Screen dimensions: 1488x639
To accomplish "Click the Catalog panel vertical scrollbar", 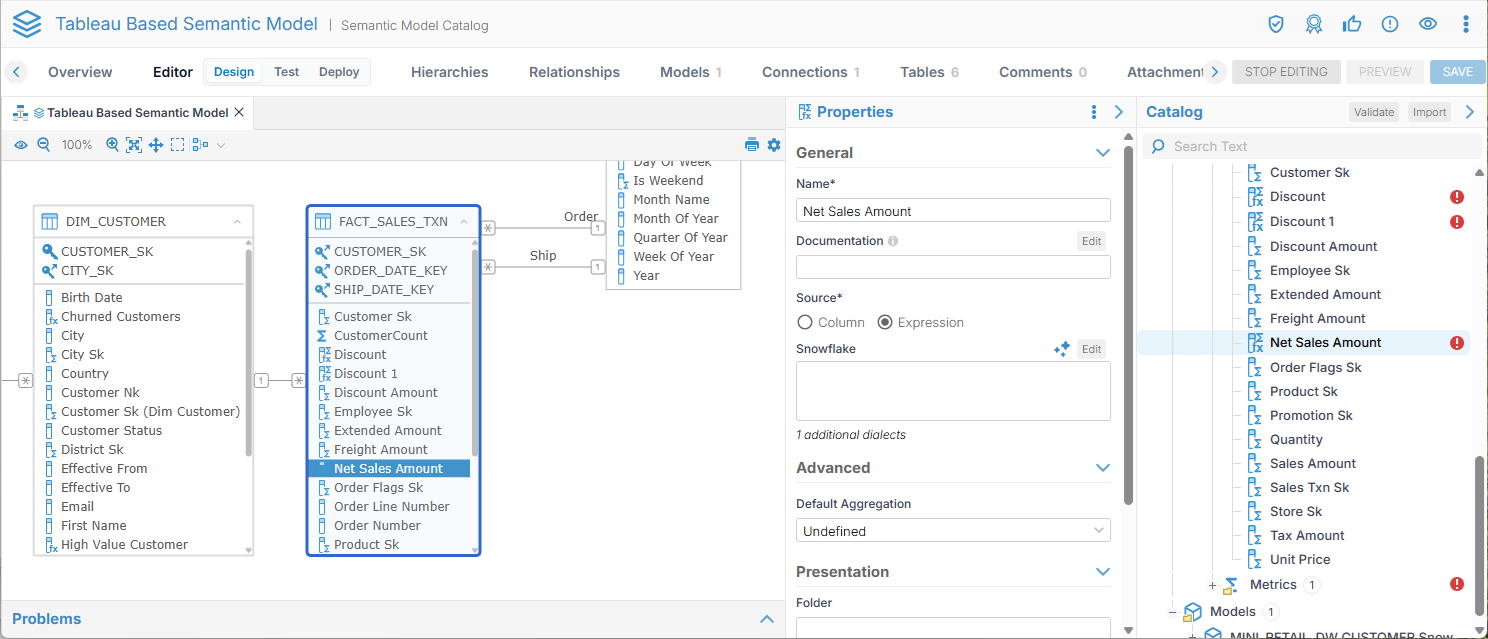I will coord(1479,530).
